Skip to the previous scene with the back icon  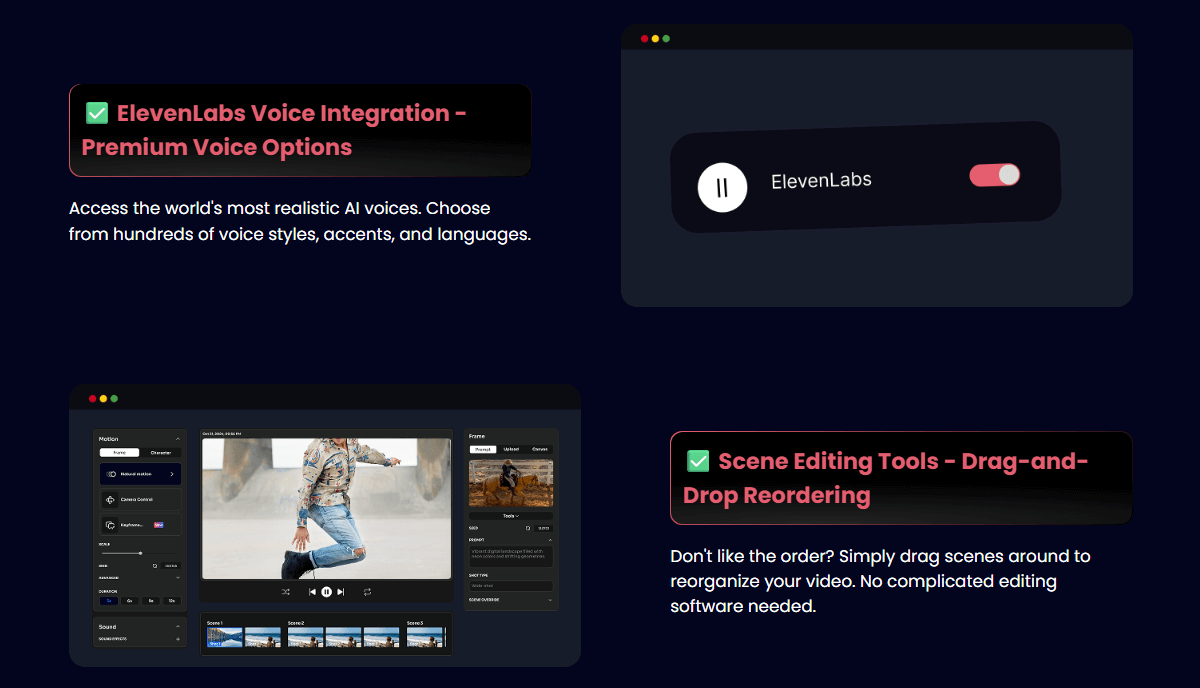312,592
